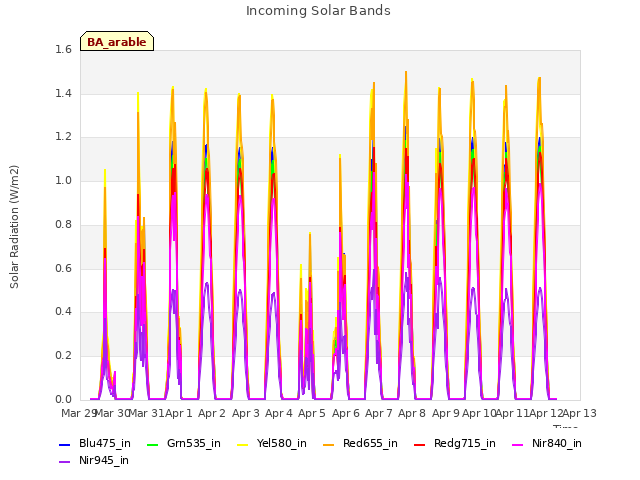The height and width of the screenshot is (480, 640).
Task: Click the Apr 2 date tick label
Action: 212,413
